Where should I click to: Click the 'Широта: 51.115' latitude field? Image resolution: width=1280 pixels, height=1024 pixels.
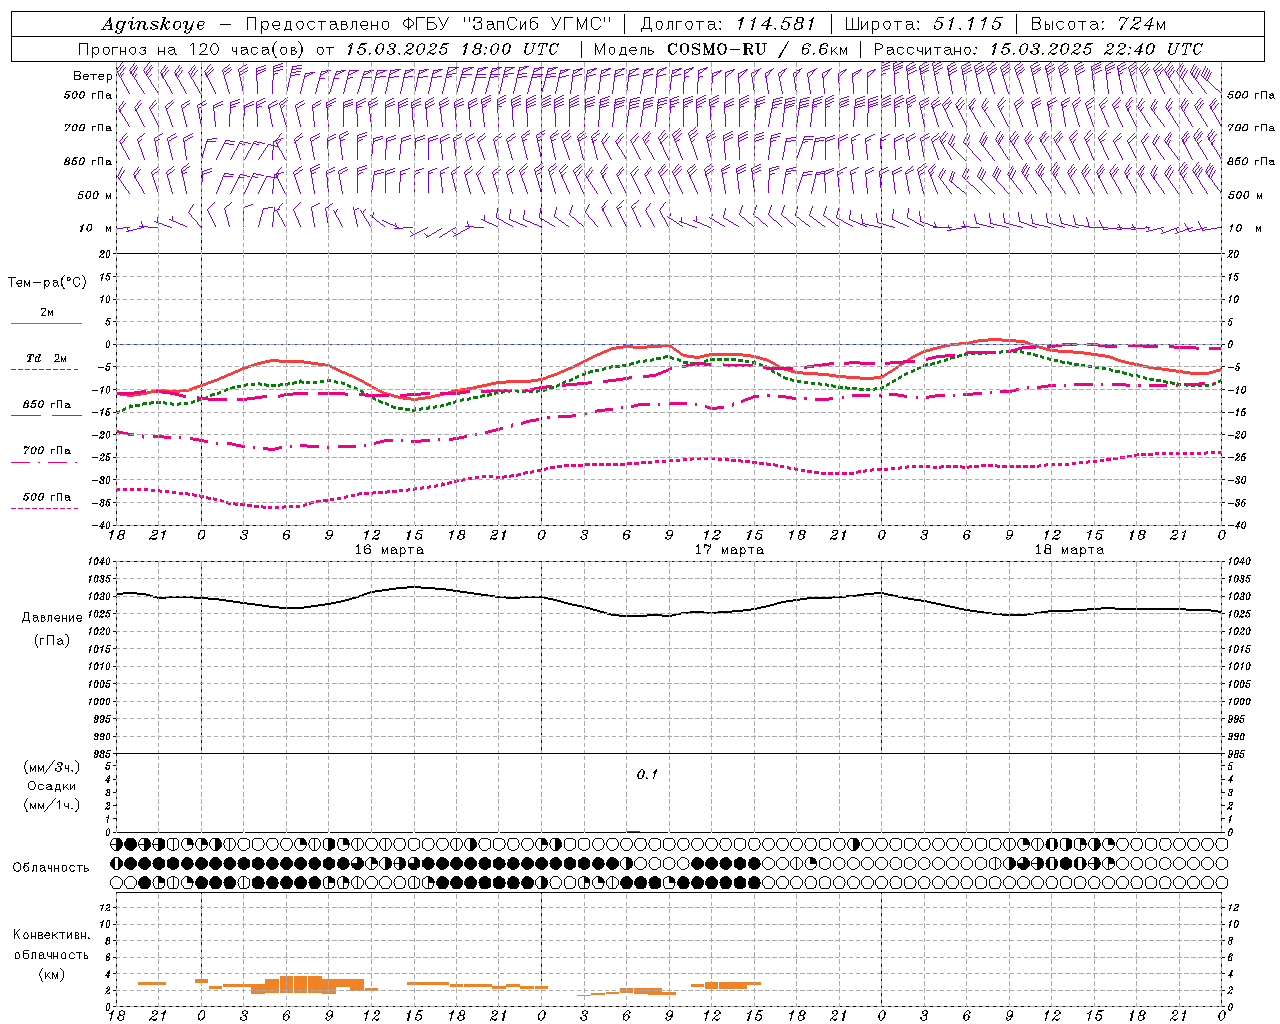point(923,24)
